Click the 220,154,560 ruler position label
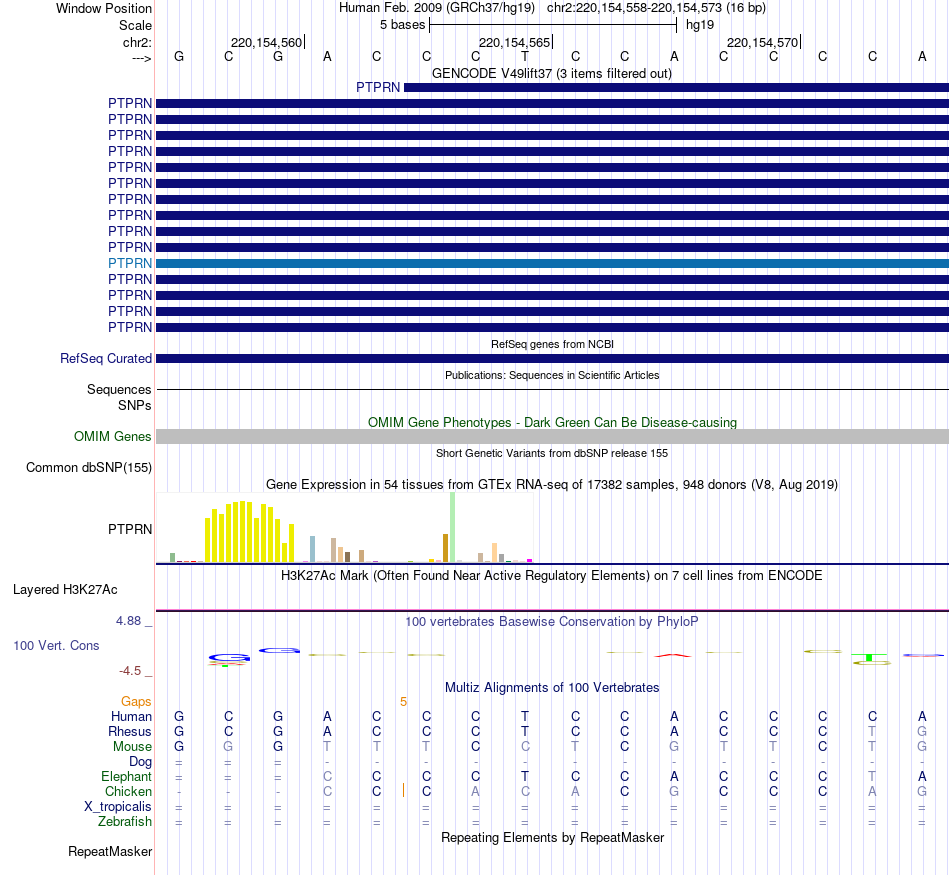 266,42
